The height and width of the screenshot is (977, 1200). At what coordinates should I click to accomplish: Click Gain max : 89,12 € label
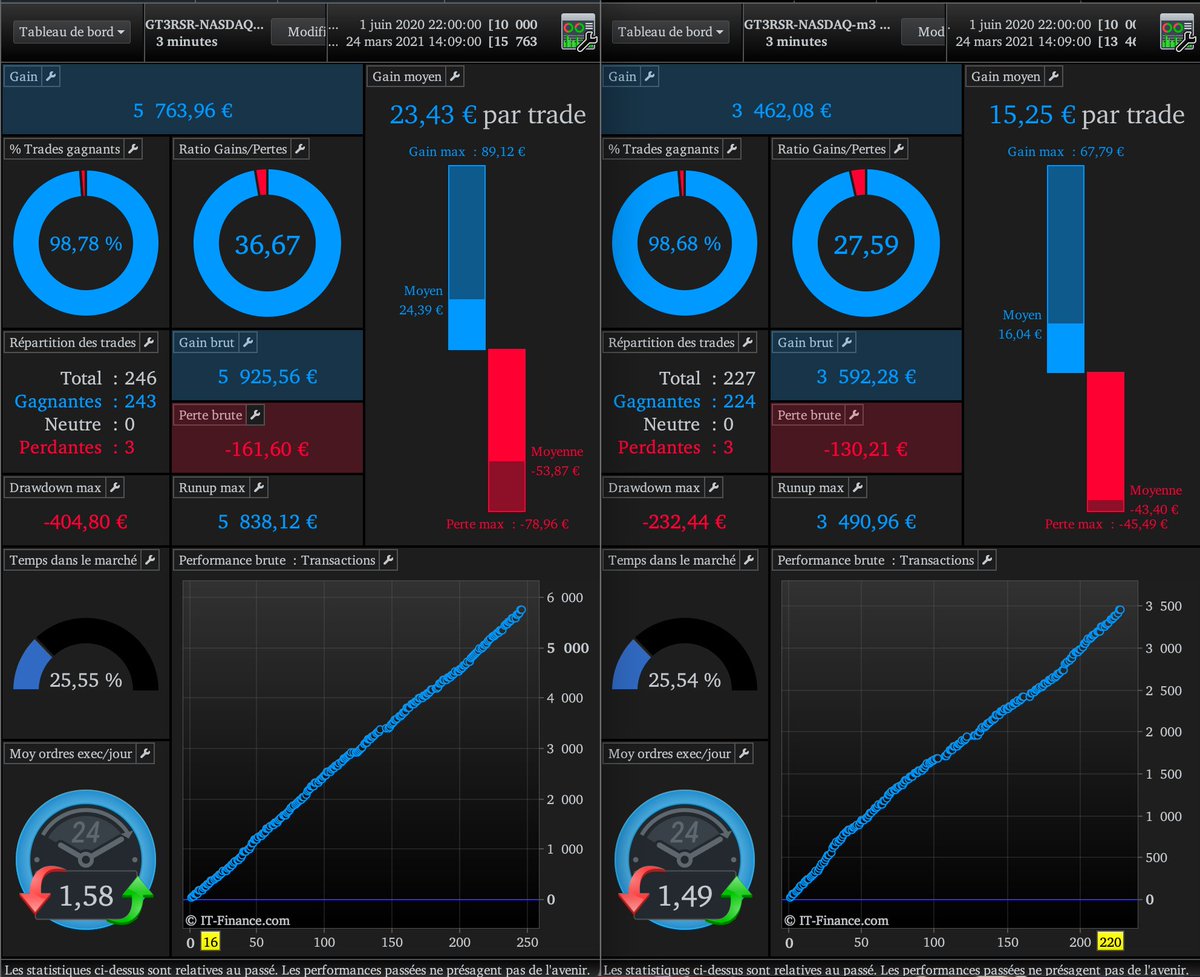point(467,152)
